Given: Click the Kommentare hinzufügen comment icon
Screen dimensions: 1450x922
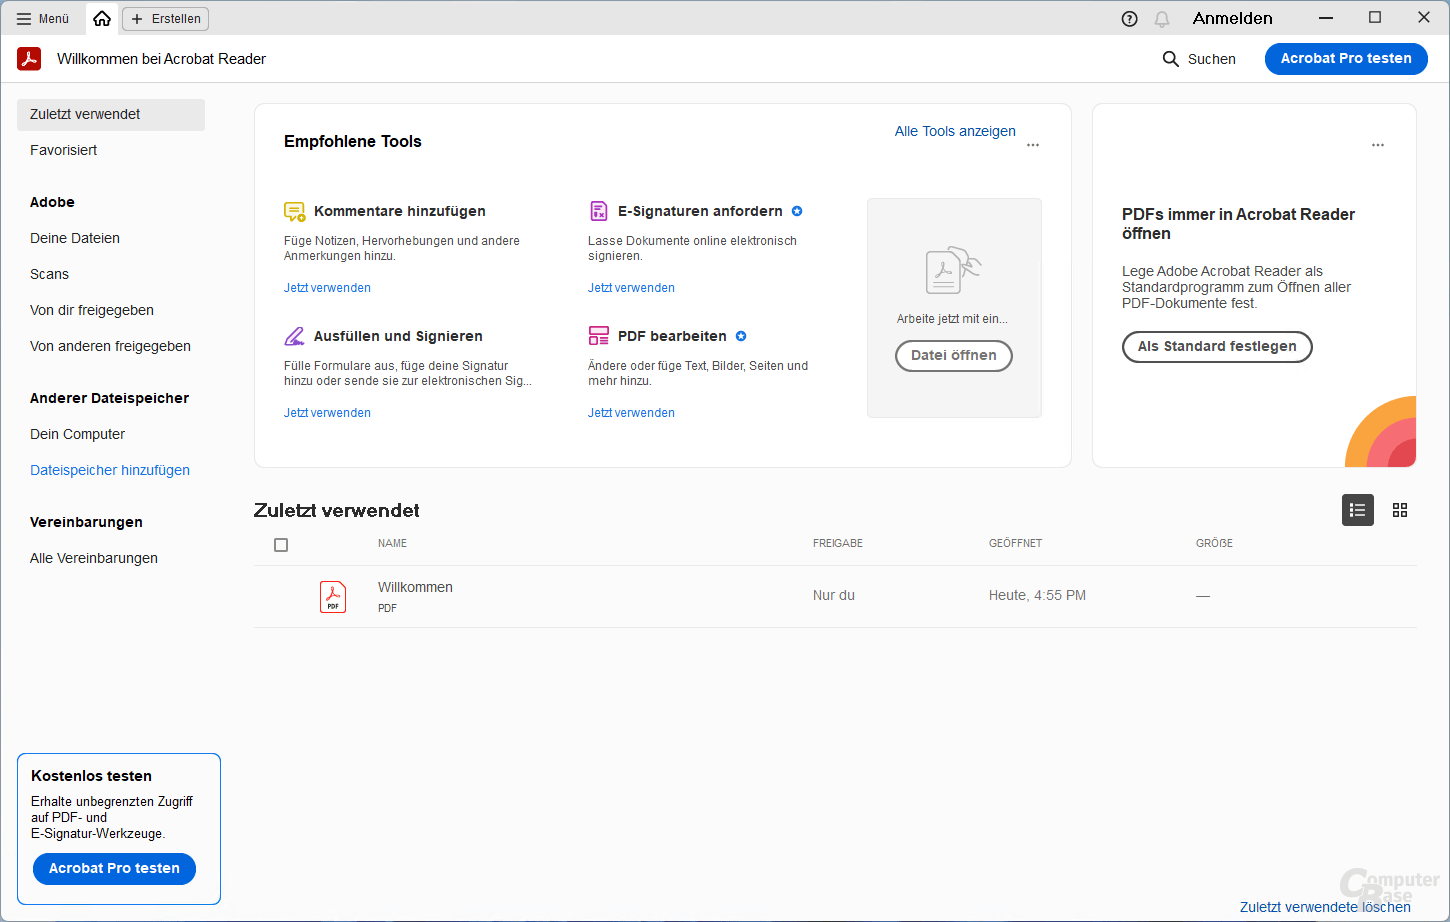Looking at the screenshot, I should (294, 211).
